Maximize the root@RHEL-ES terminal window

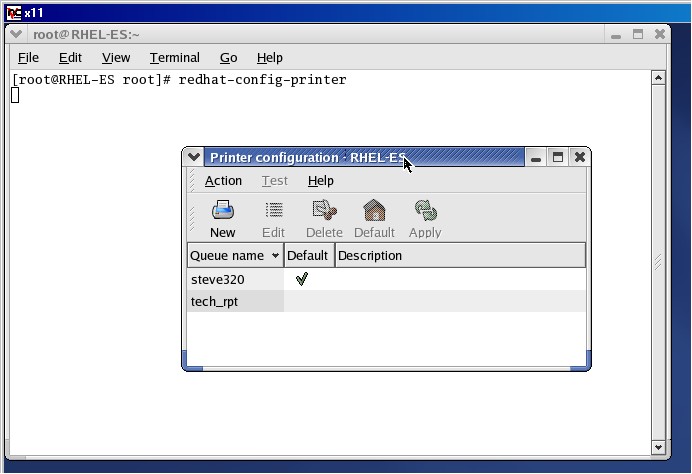point(638,34)
